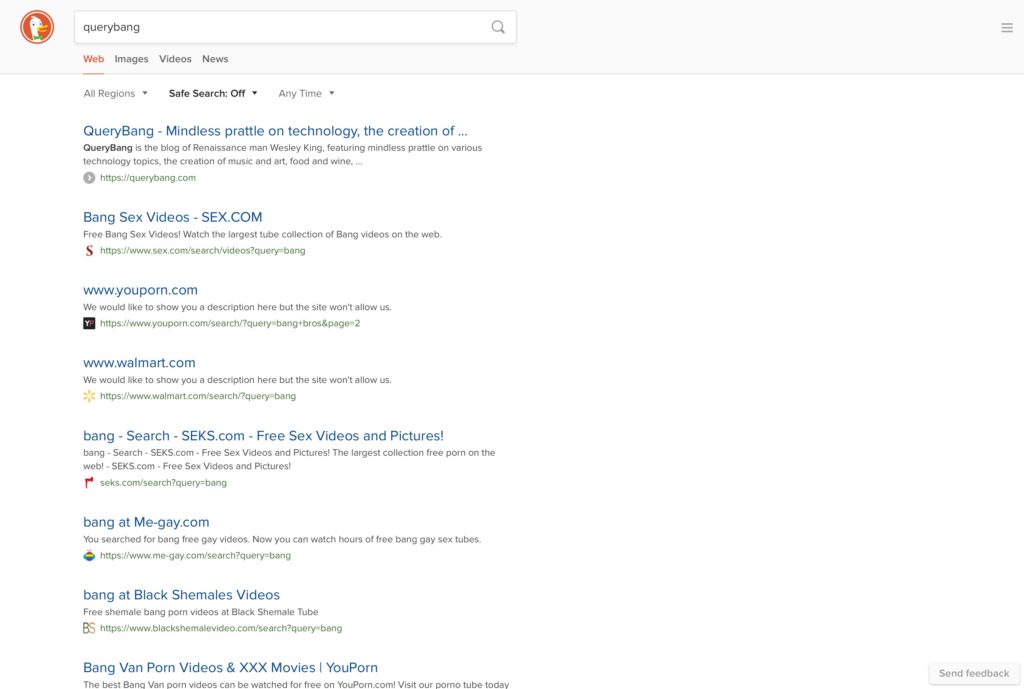Switch to the Videos tab
The width and height of the screenshot is (1024, 689).
point(175,59)
